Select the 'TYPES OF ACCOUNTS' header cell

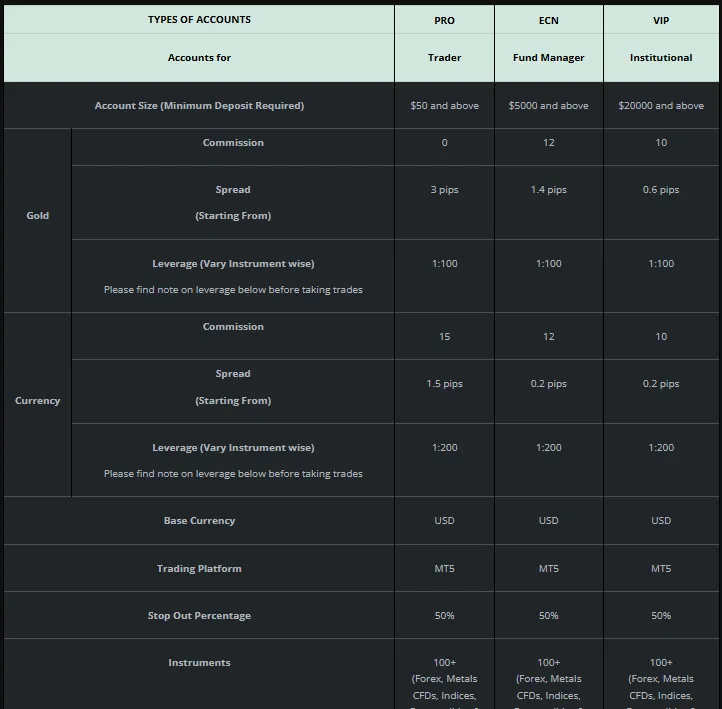[199, 20]
